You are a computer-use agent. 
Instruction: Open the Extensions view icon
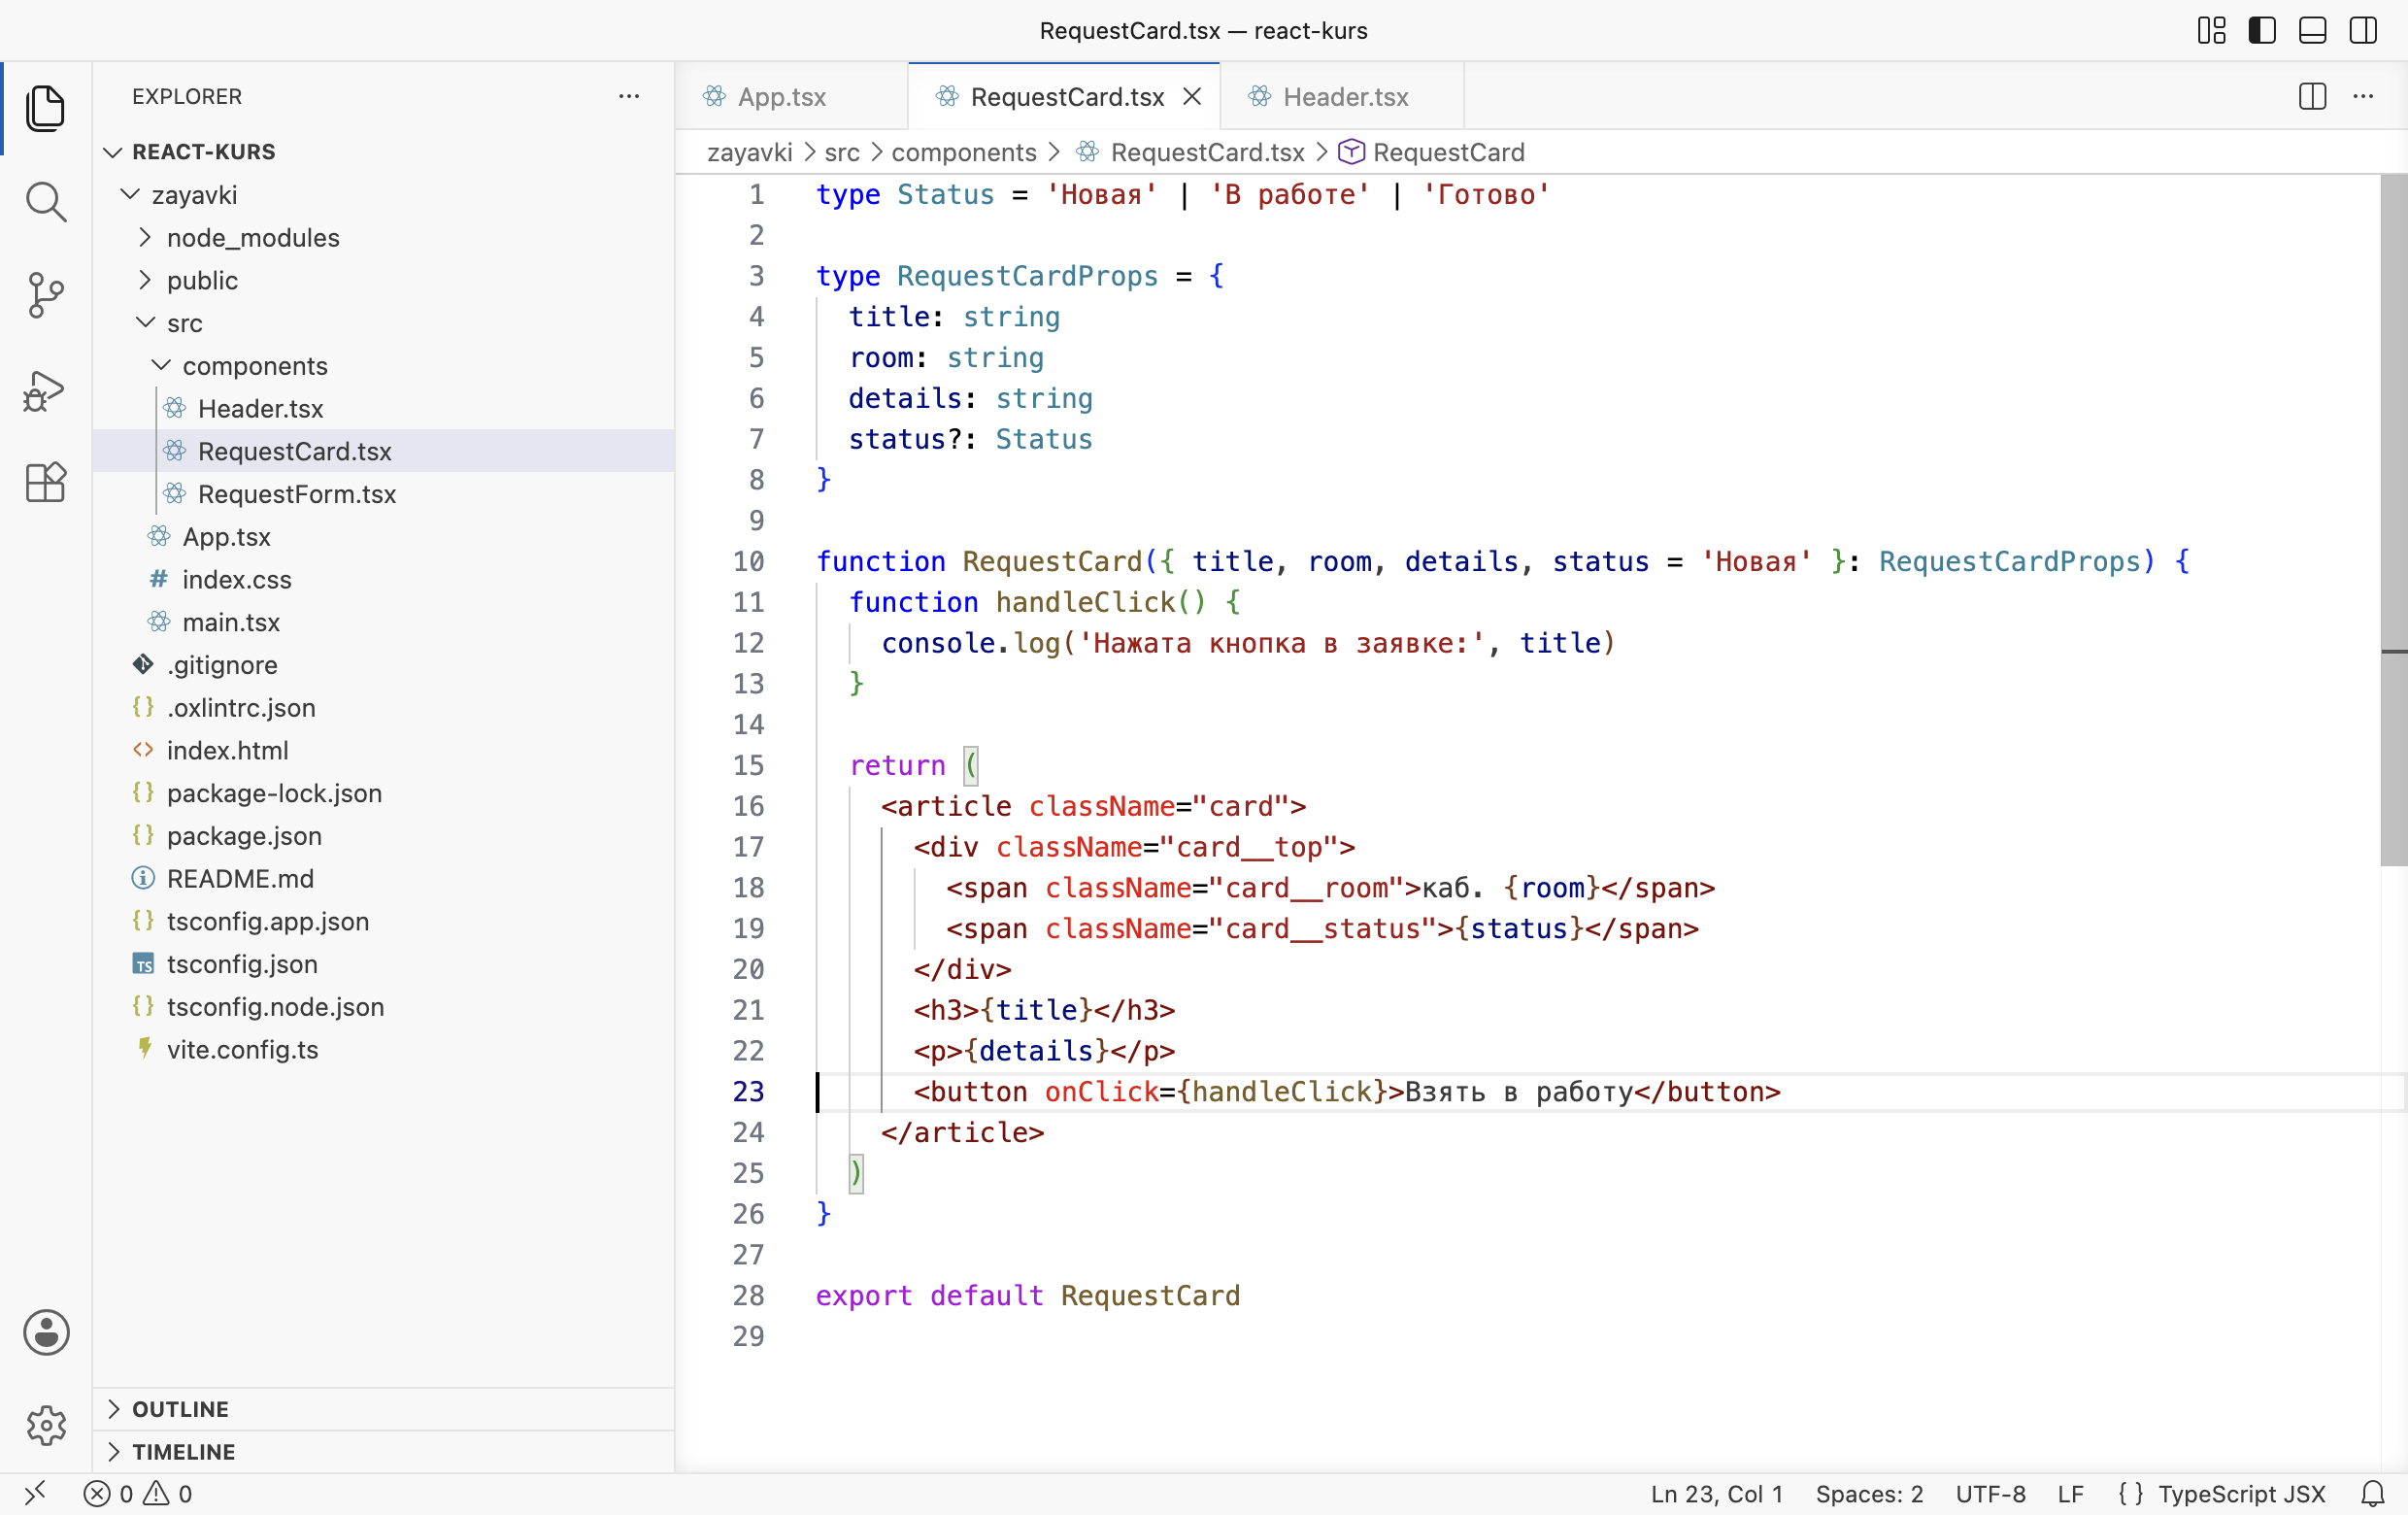[46, 483]
